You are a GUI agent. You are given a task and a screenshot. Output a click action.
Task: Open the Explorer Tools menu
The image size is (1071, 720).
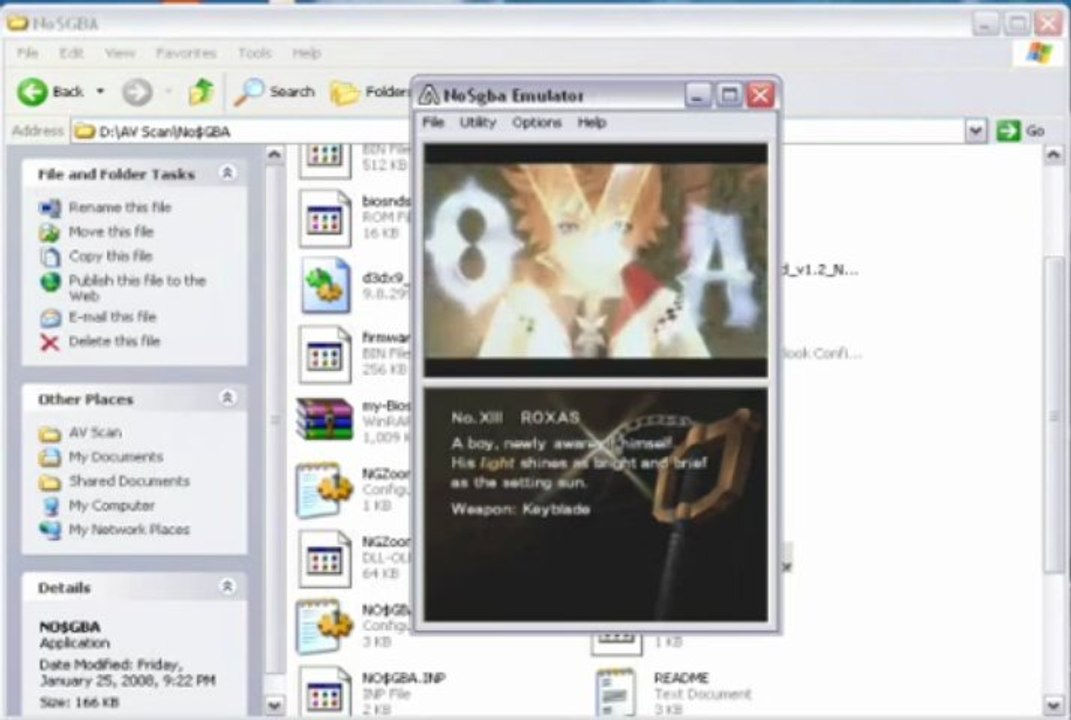(x=254, y=53)
